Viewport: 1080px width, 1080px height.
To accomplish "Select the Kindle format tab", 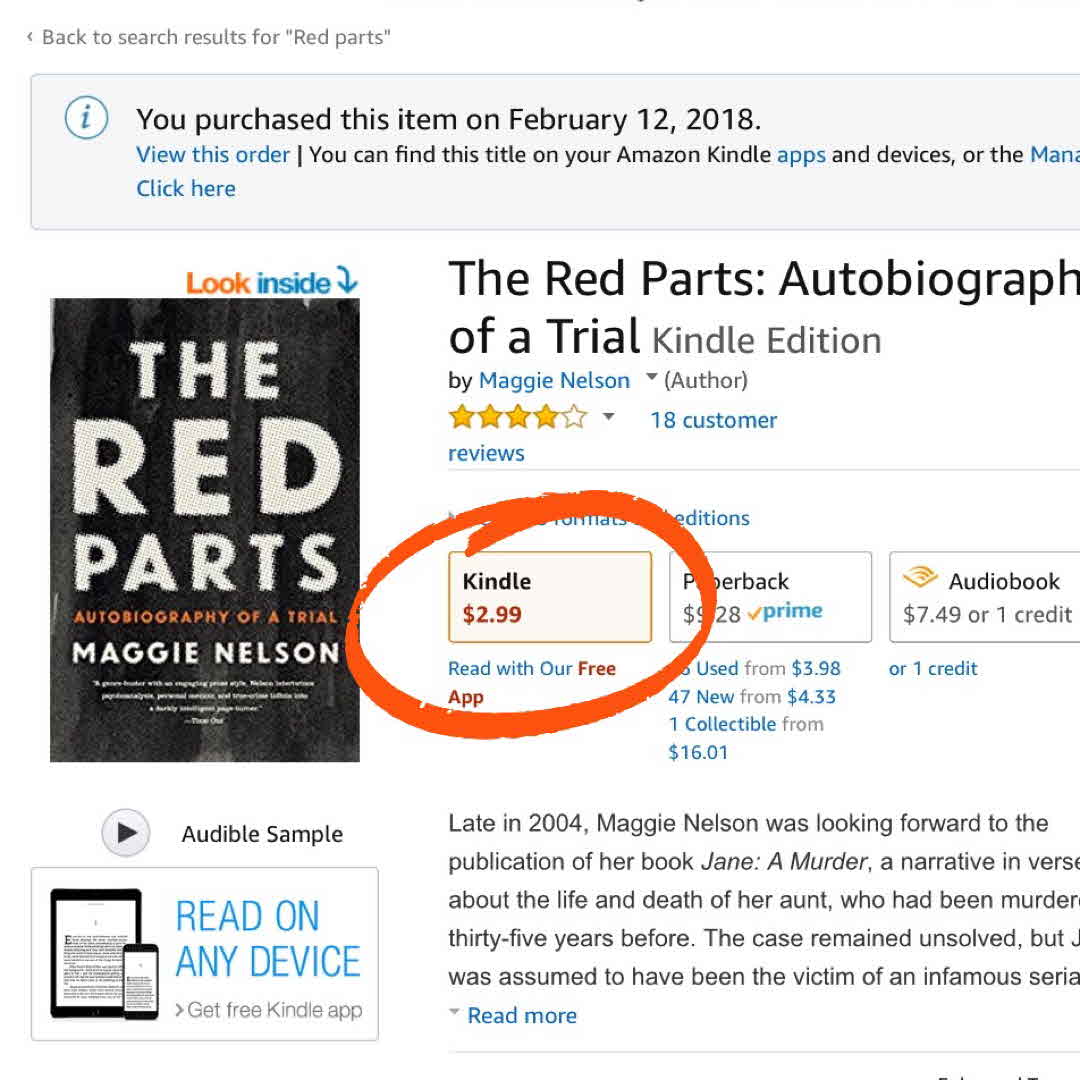I will point(549,597).
